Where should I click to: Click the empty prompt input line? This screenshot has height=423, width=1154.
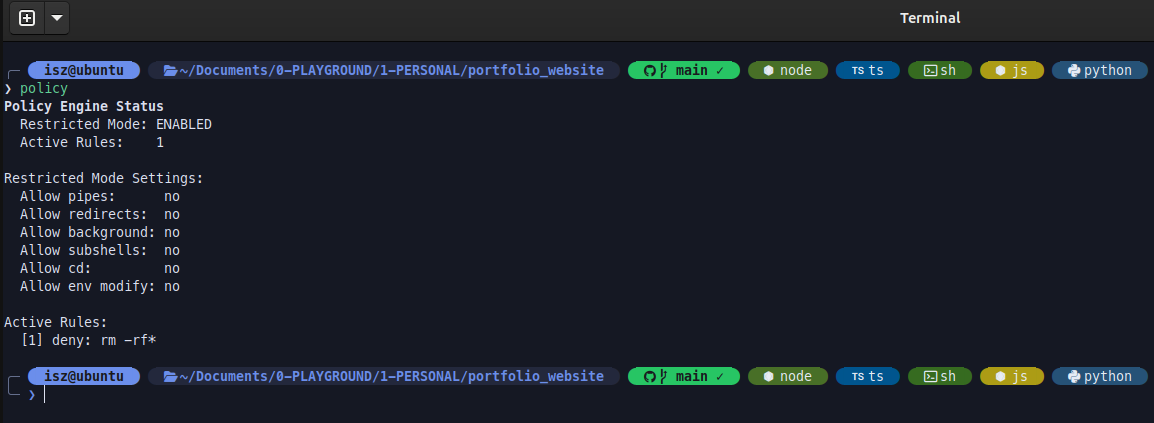point(300,395)
